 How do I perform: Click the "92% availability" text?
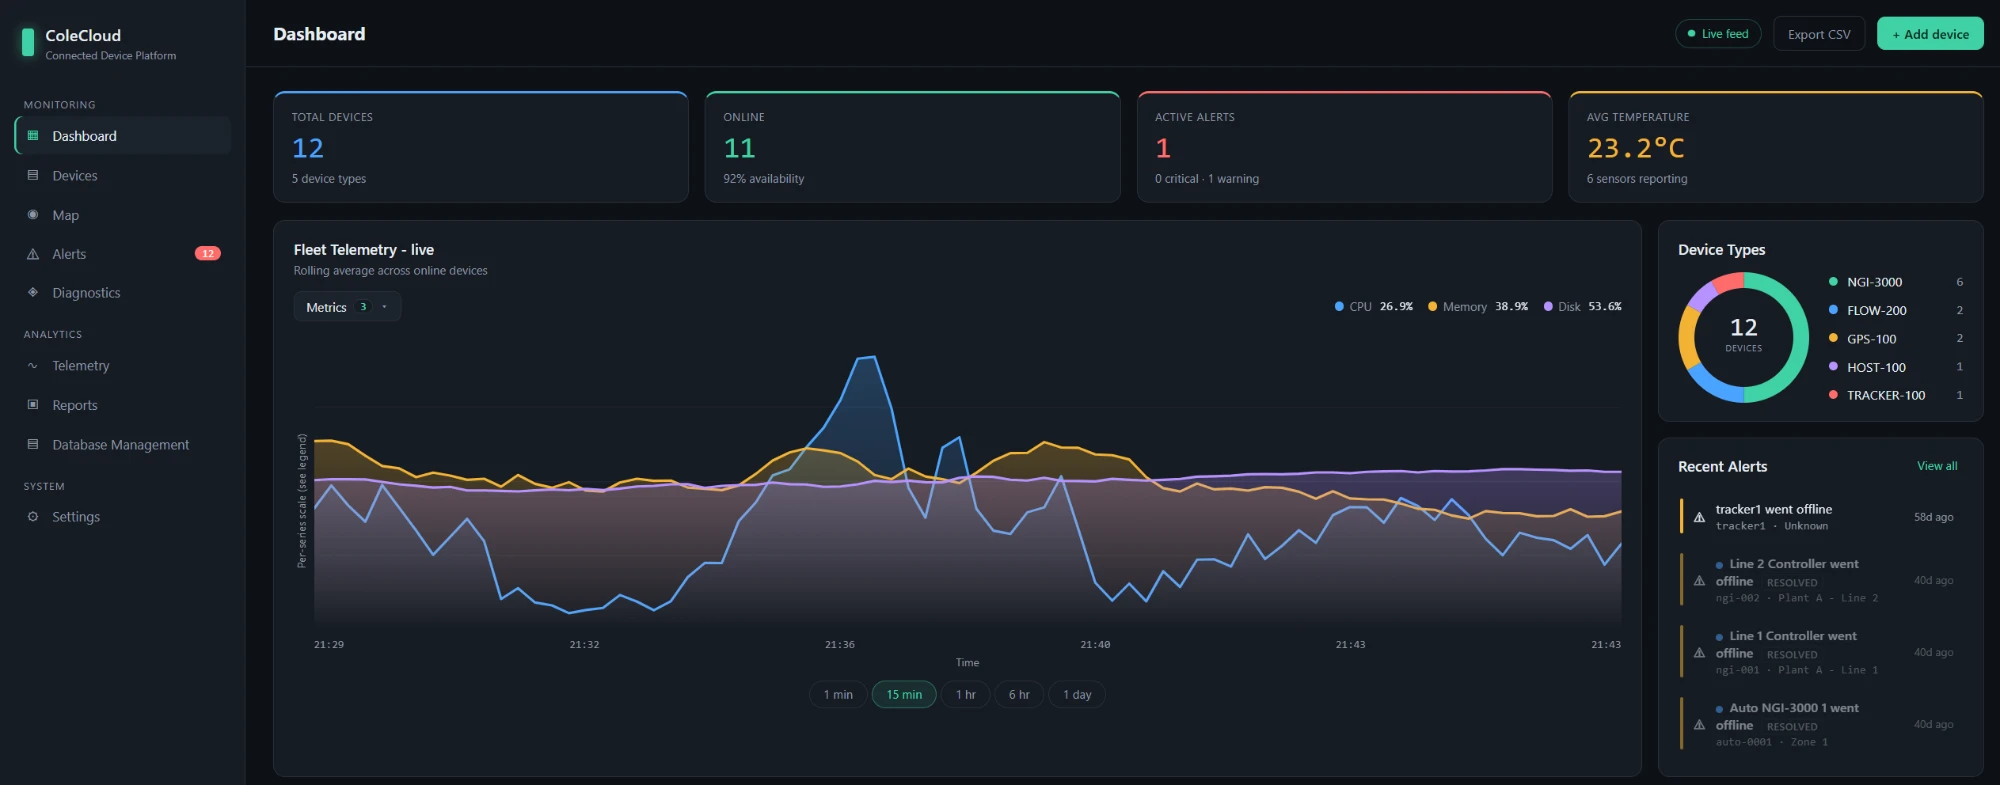tap(764, 179)
